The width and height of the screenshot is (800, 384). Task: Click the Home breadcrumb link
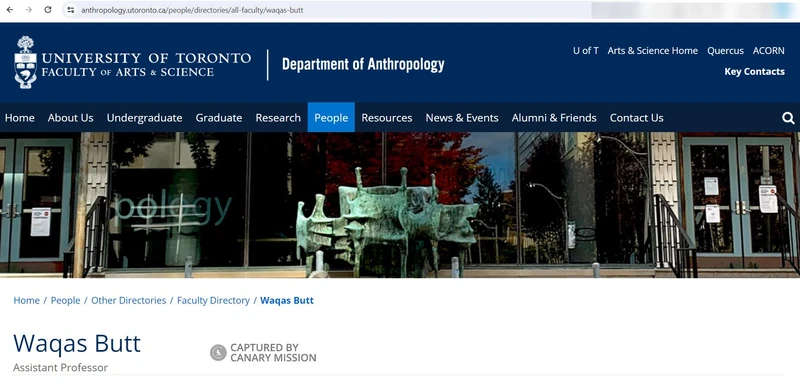27,300
